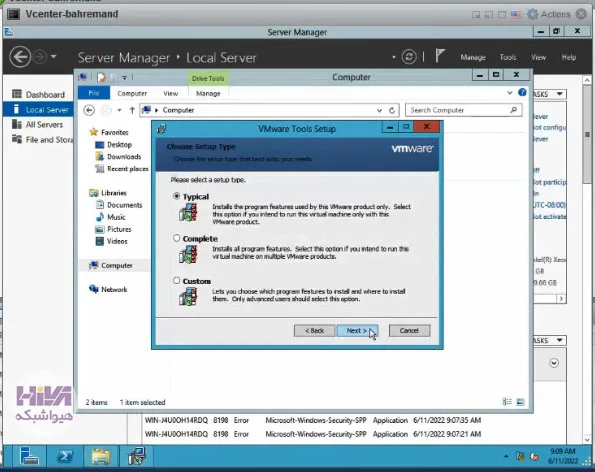Open the recent locations dropdown arrow

coord(119,110)
